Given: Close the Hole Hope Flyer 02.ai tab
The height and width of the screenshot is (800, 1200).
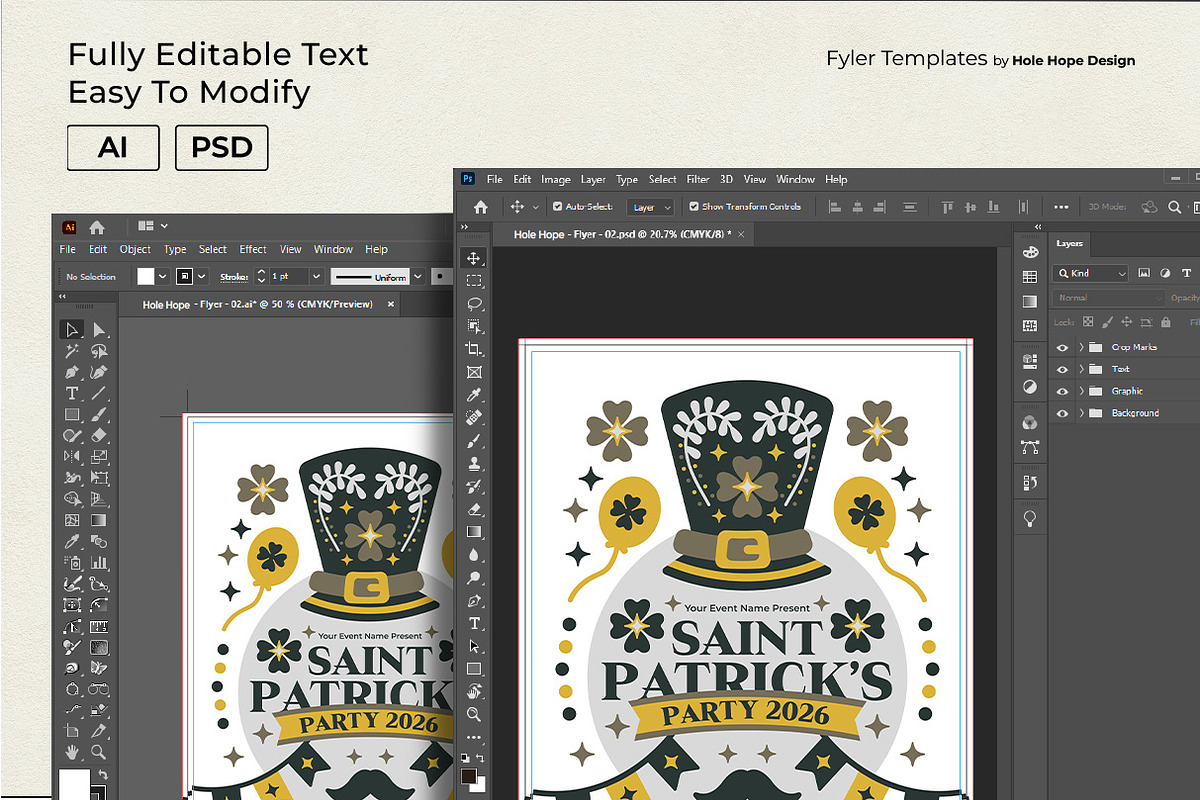Looking at the screenshot, I should click(391, 304).
